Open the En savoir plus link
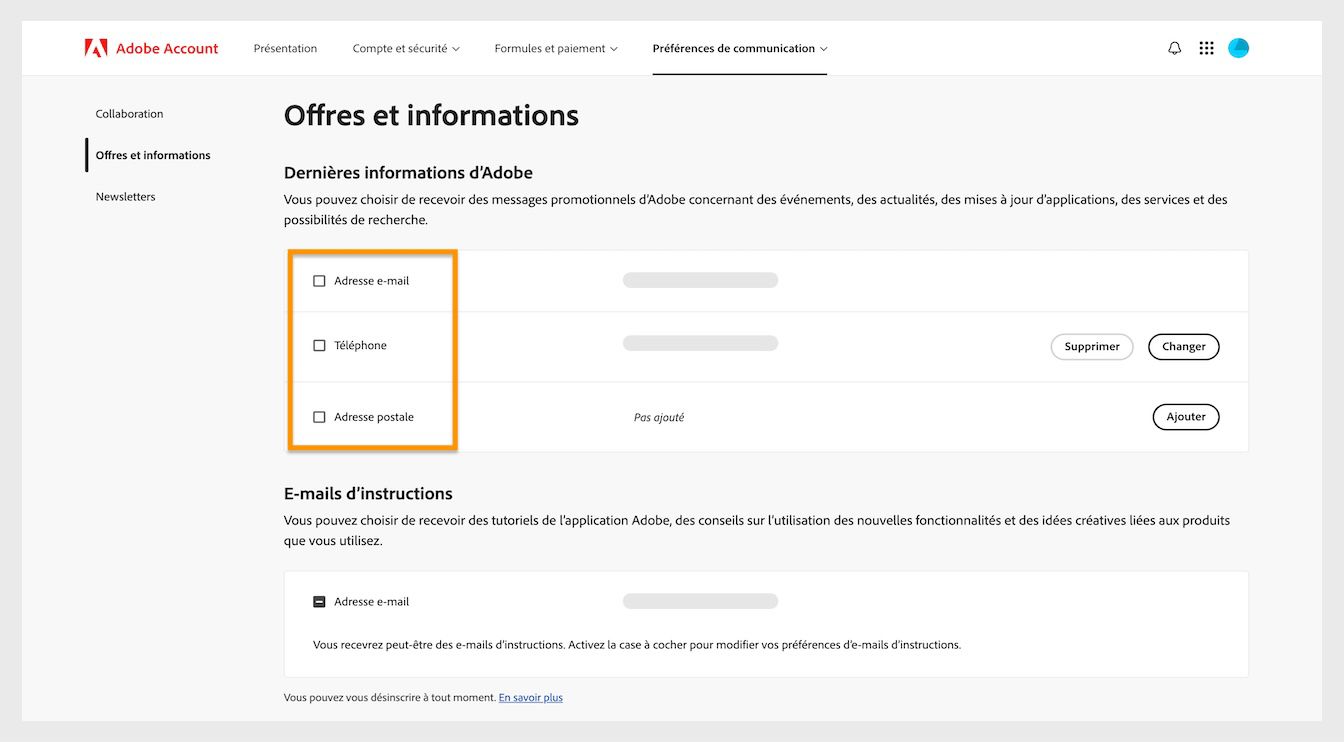1344x742 pixels. 530,697
